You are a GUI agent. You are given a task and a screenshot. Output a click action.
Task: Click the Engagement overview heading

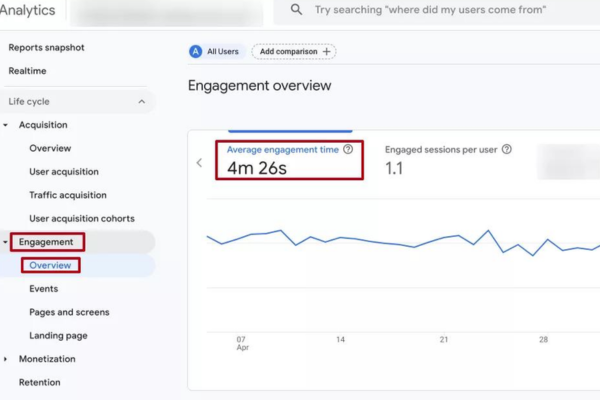pos(259,85)
